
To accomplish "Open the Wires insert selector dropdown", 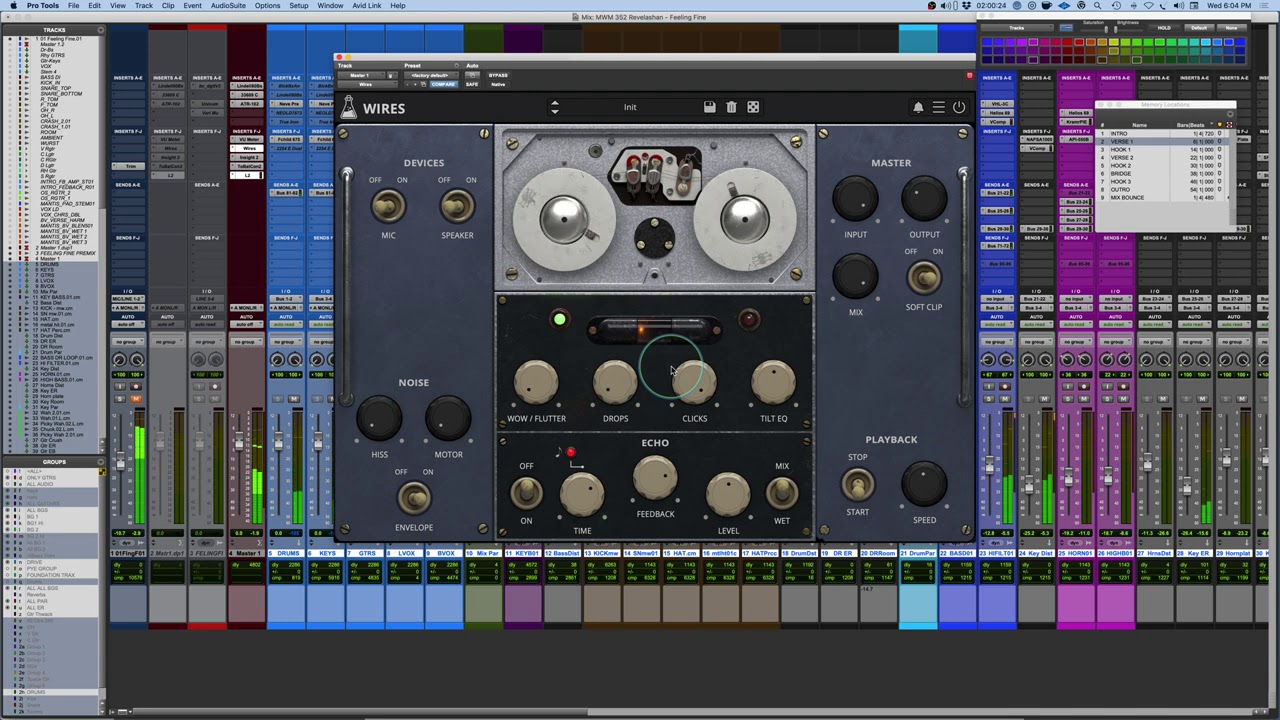I will coord(365,84).
